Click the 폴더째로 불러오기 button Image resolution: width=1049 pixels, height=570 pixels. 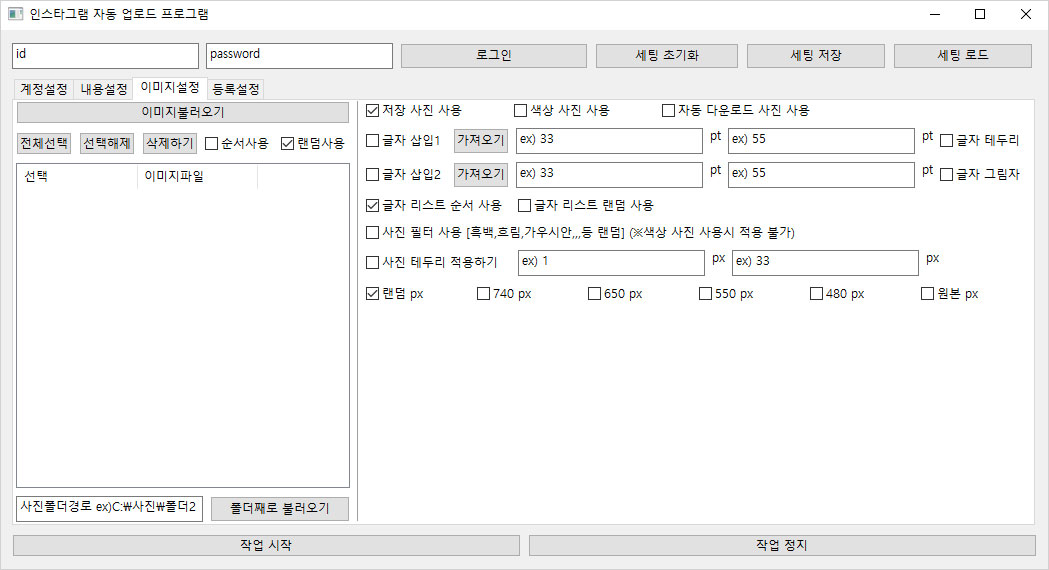tap(280, 508)
